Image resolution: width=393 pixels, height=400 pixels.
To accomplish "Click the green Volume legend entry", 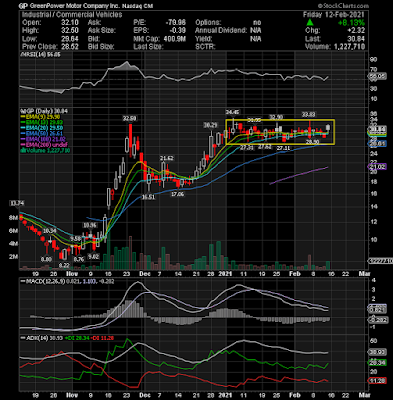I will tap(45, 151).
